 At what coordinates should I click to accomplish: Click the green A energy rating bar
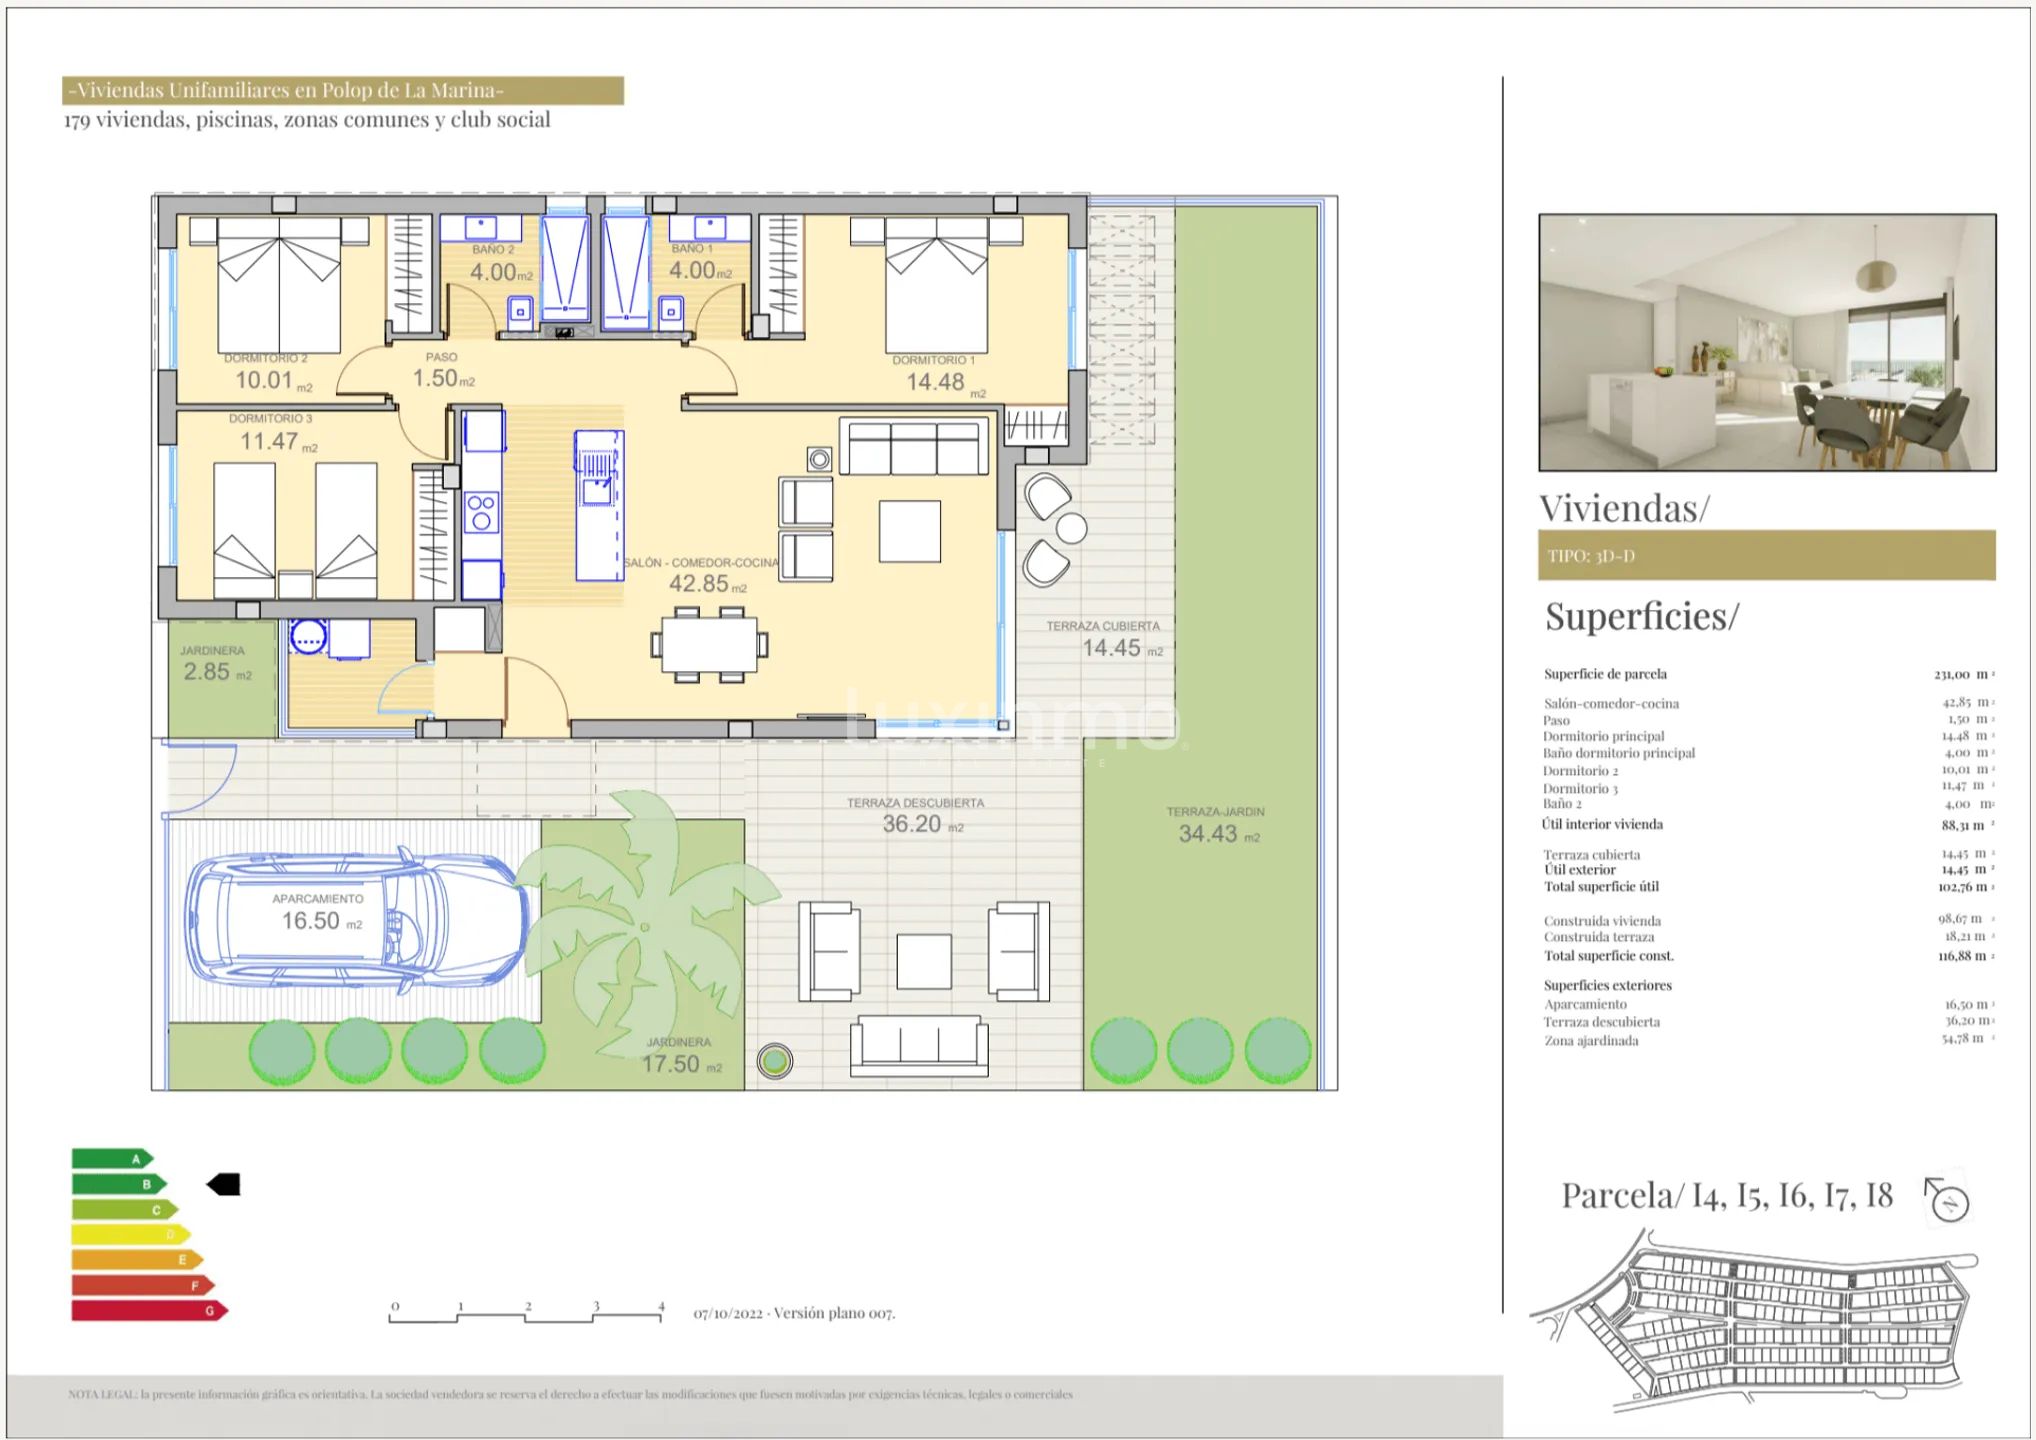pos(110,1159)
